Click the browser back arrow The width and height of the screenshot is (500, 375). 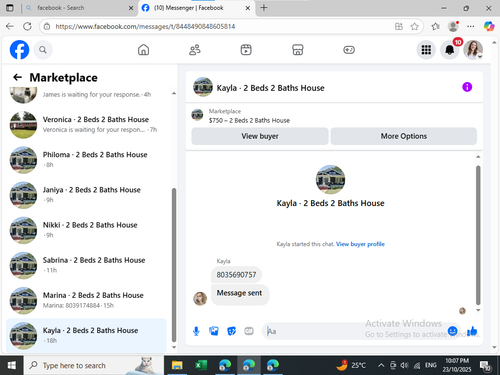[x=10, y=26]
